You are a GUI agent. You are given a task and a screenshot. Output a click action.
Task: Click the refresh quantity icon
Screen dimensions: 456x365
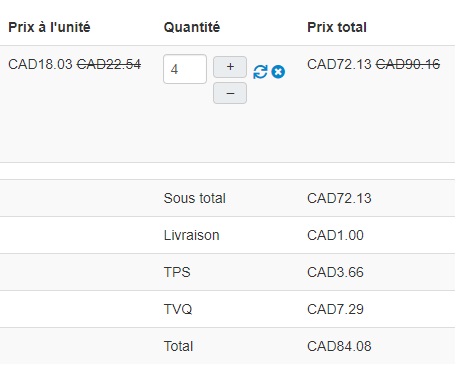pyautogui.click(x=260, y=72)
